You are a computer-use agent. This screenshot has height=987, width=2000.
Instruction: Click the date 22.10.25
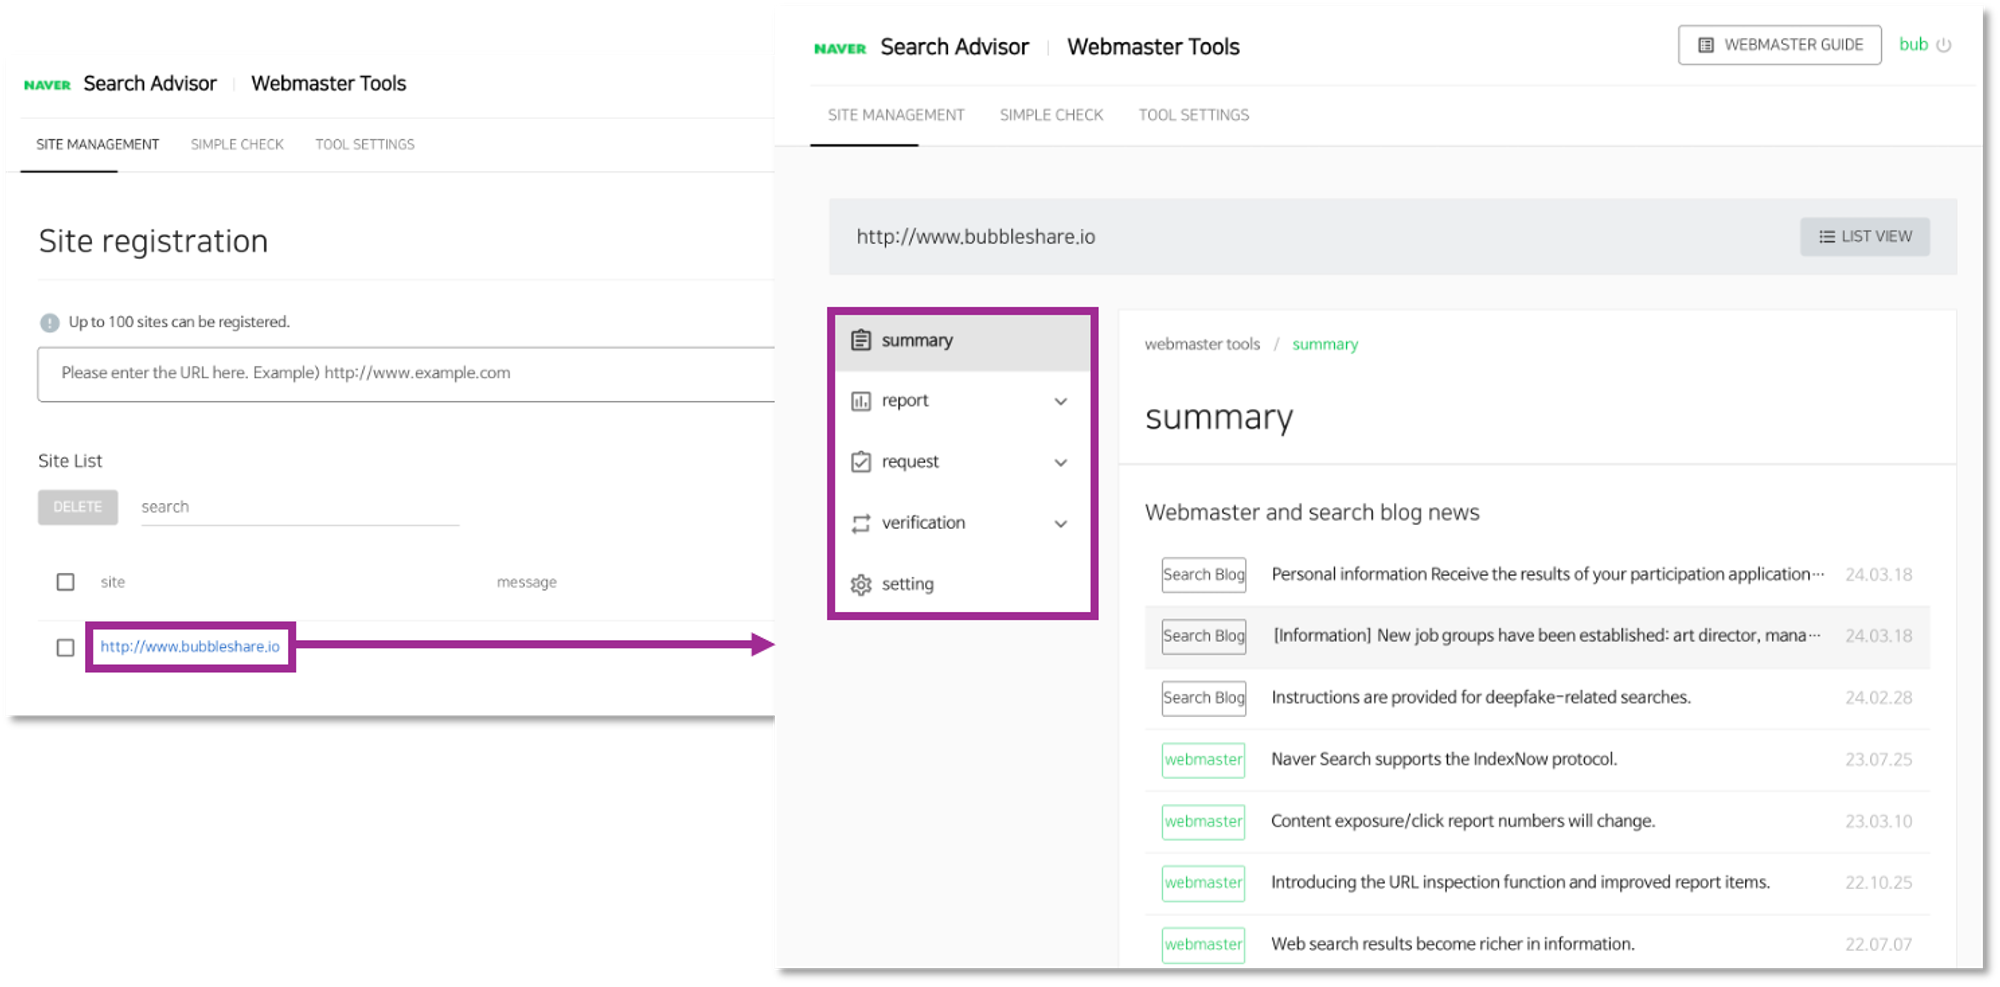point(1878,883)
